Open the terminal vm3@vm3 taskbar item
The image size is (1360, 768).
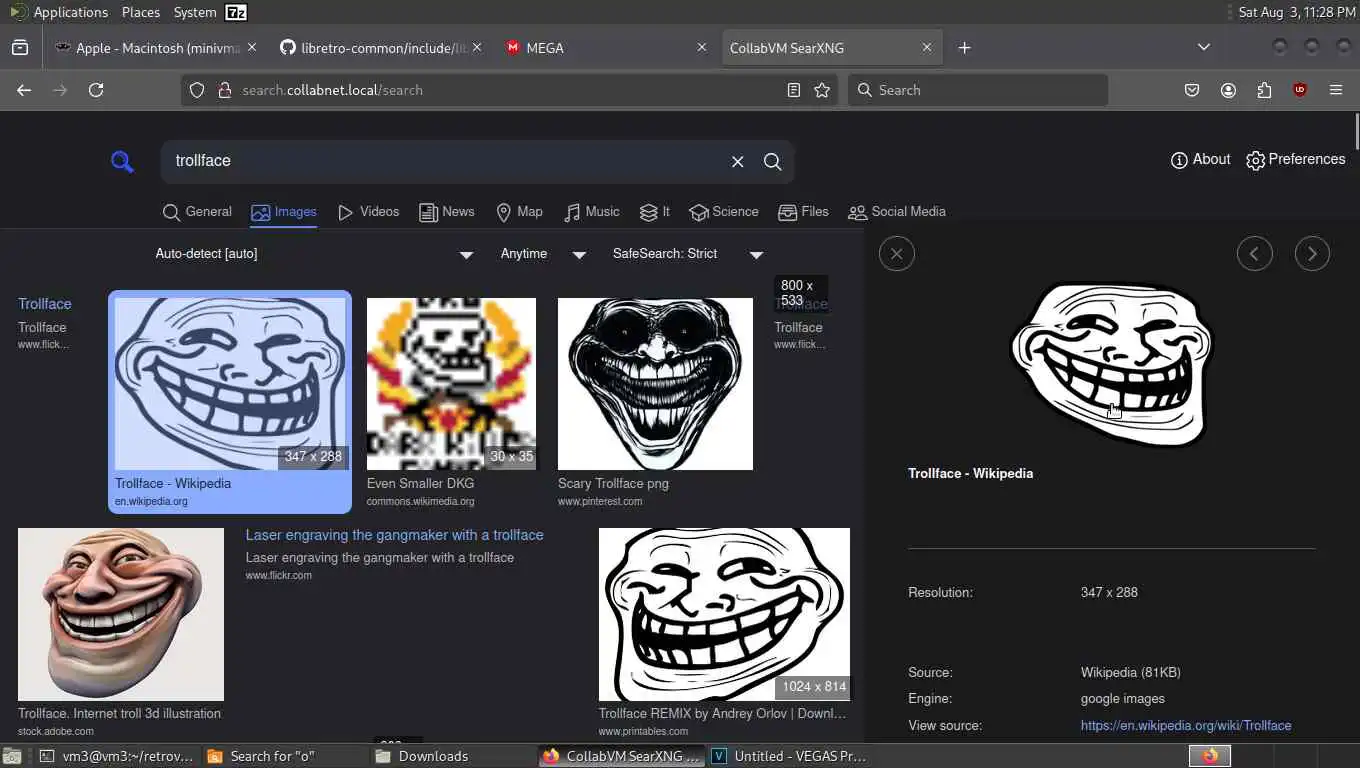[x=117, y=756]
